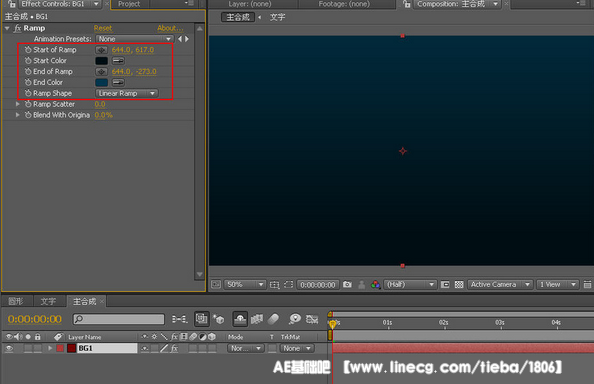Viewport: 594px width, 384px height.
Task: Open the 50% magnification dropdown
Action: point(245,284)
